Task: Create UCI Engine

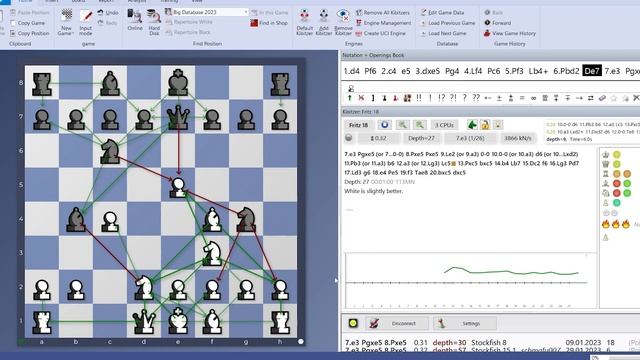Action: coord(380,33)
